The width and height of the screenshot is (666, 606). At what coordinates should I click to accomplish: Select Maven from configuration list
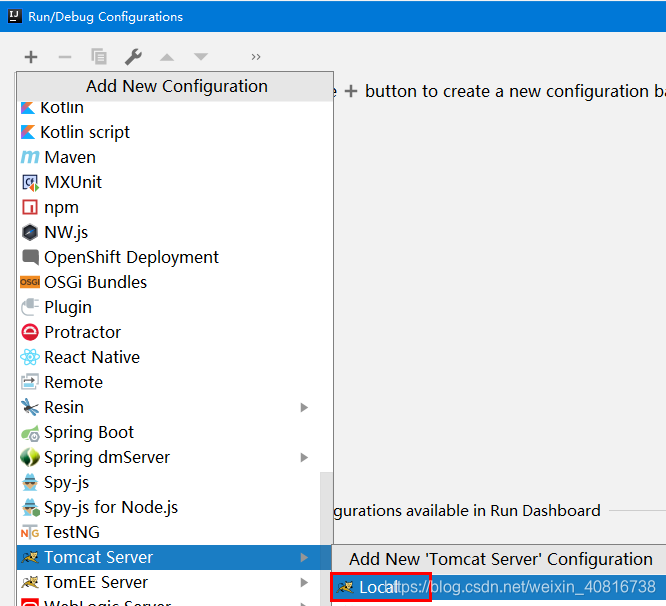tap(175, 157)
